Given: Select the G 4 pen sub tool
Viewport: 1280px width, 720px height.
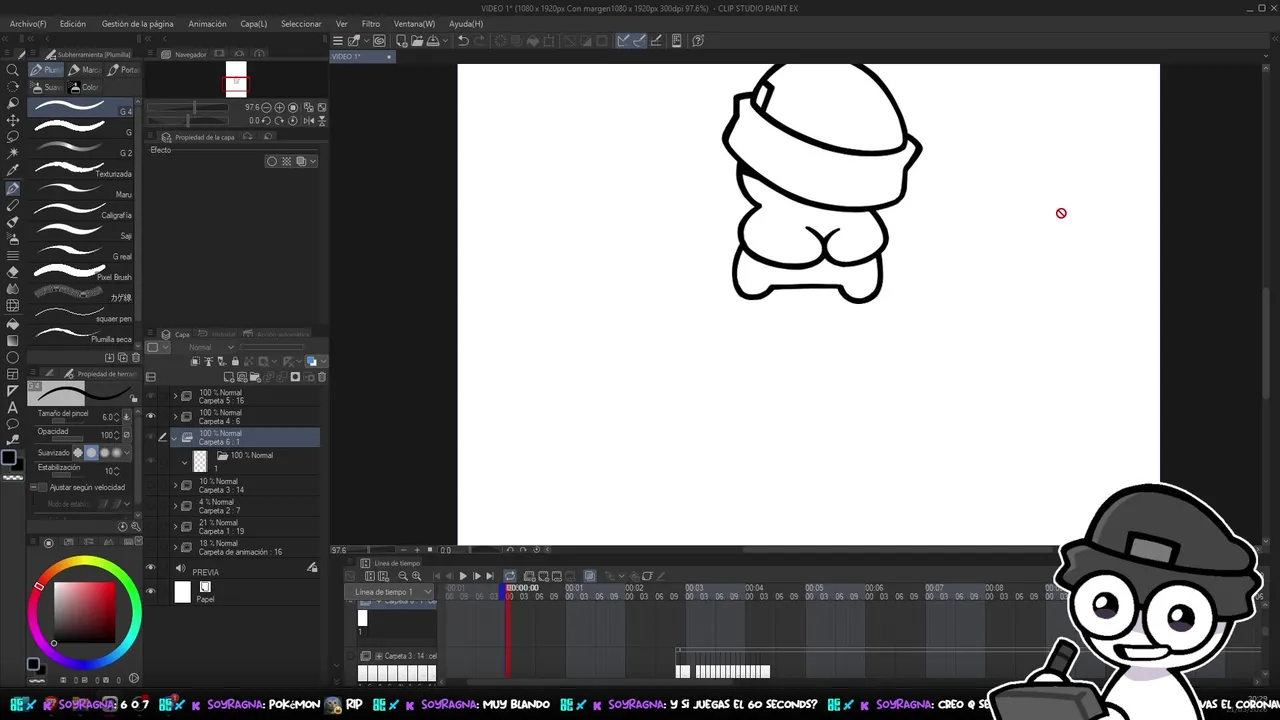Looking at the screenshot, I should pyautogui.click(x=81, y=108).
